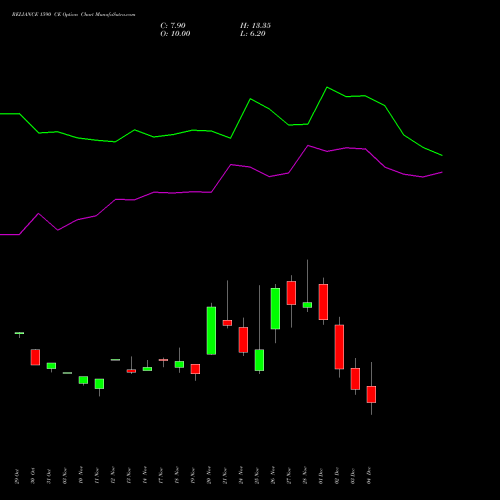Screen dimensions: 500x500
Task: Click the low value L: 6.20
Action: point(253,34)
